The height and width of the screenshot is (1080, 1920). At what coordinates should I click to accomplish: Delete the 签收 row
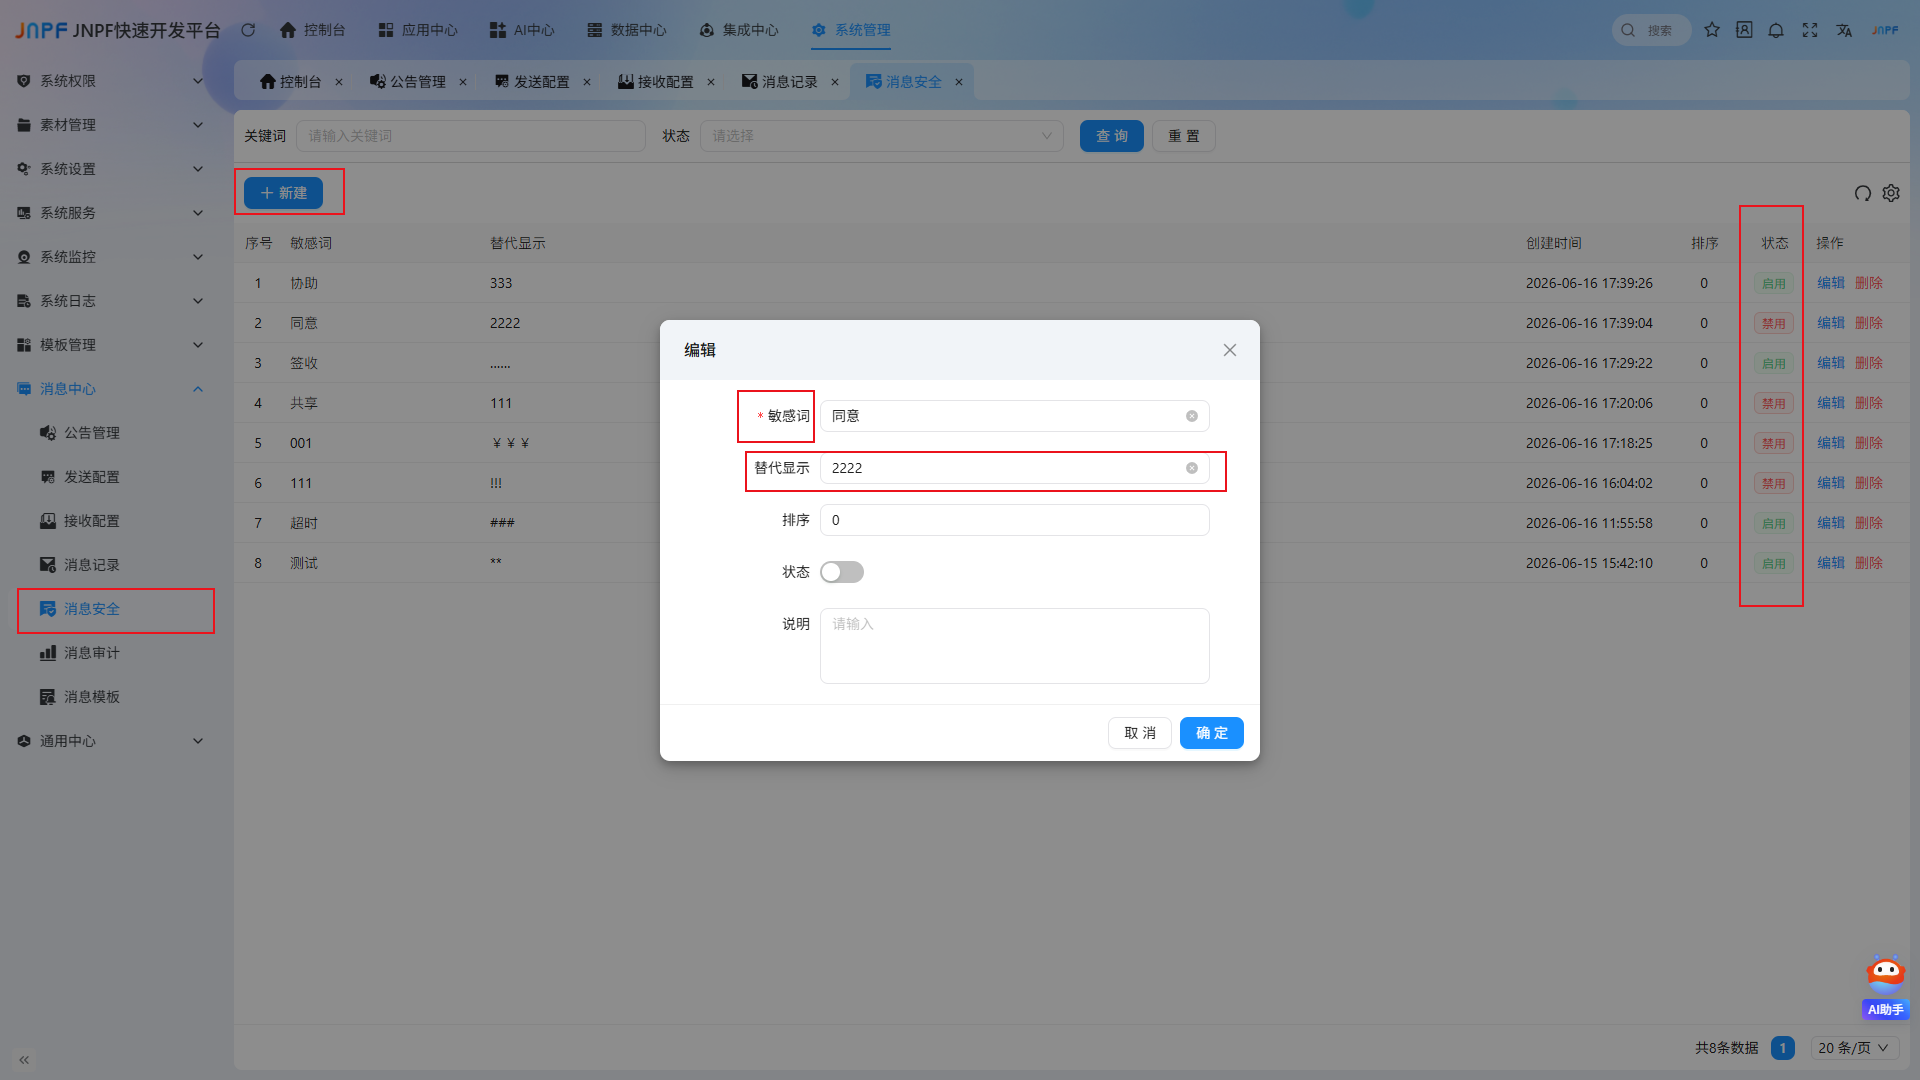pos(1869,363)
